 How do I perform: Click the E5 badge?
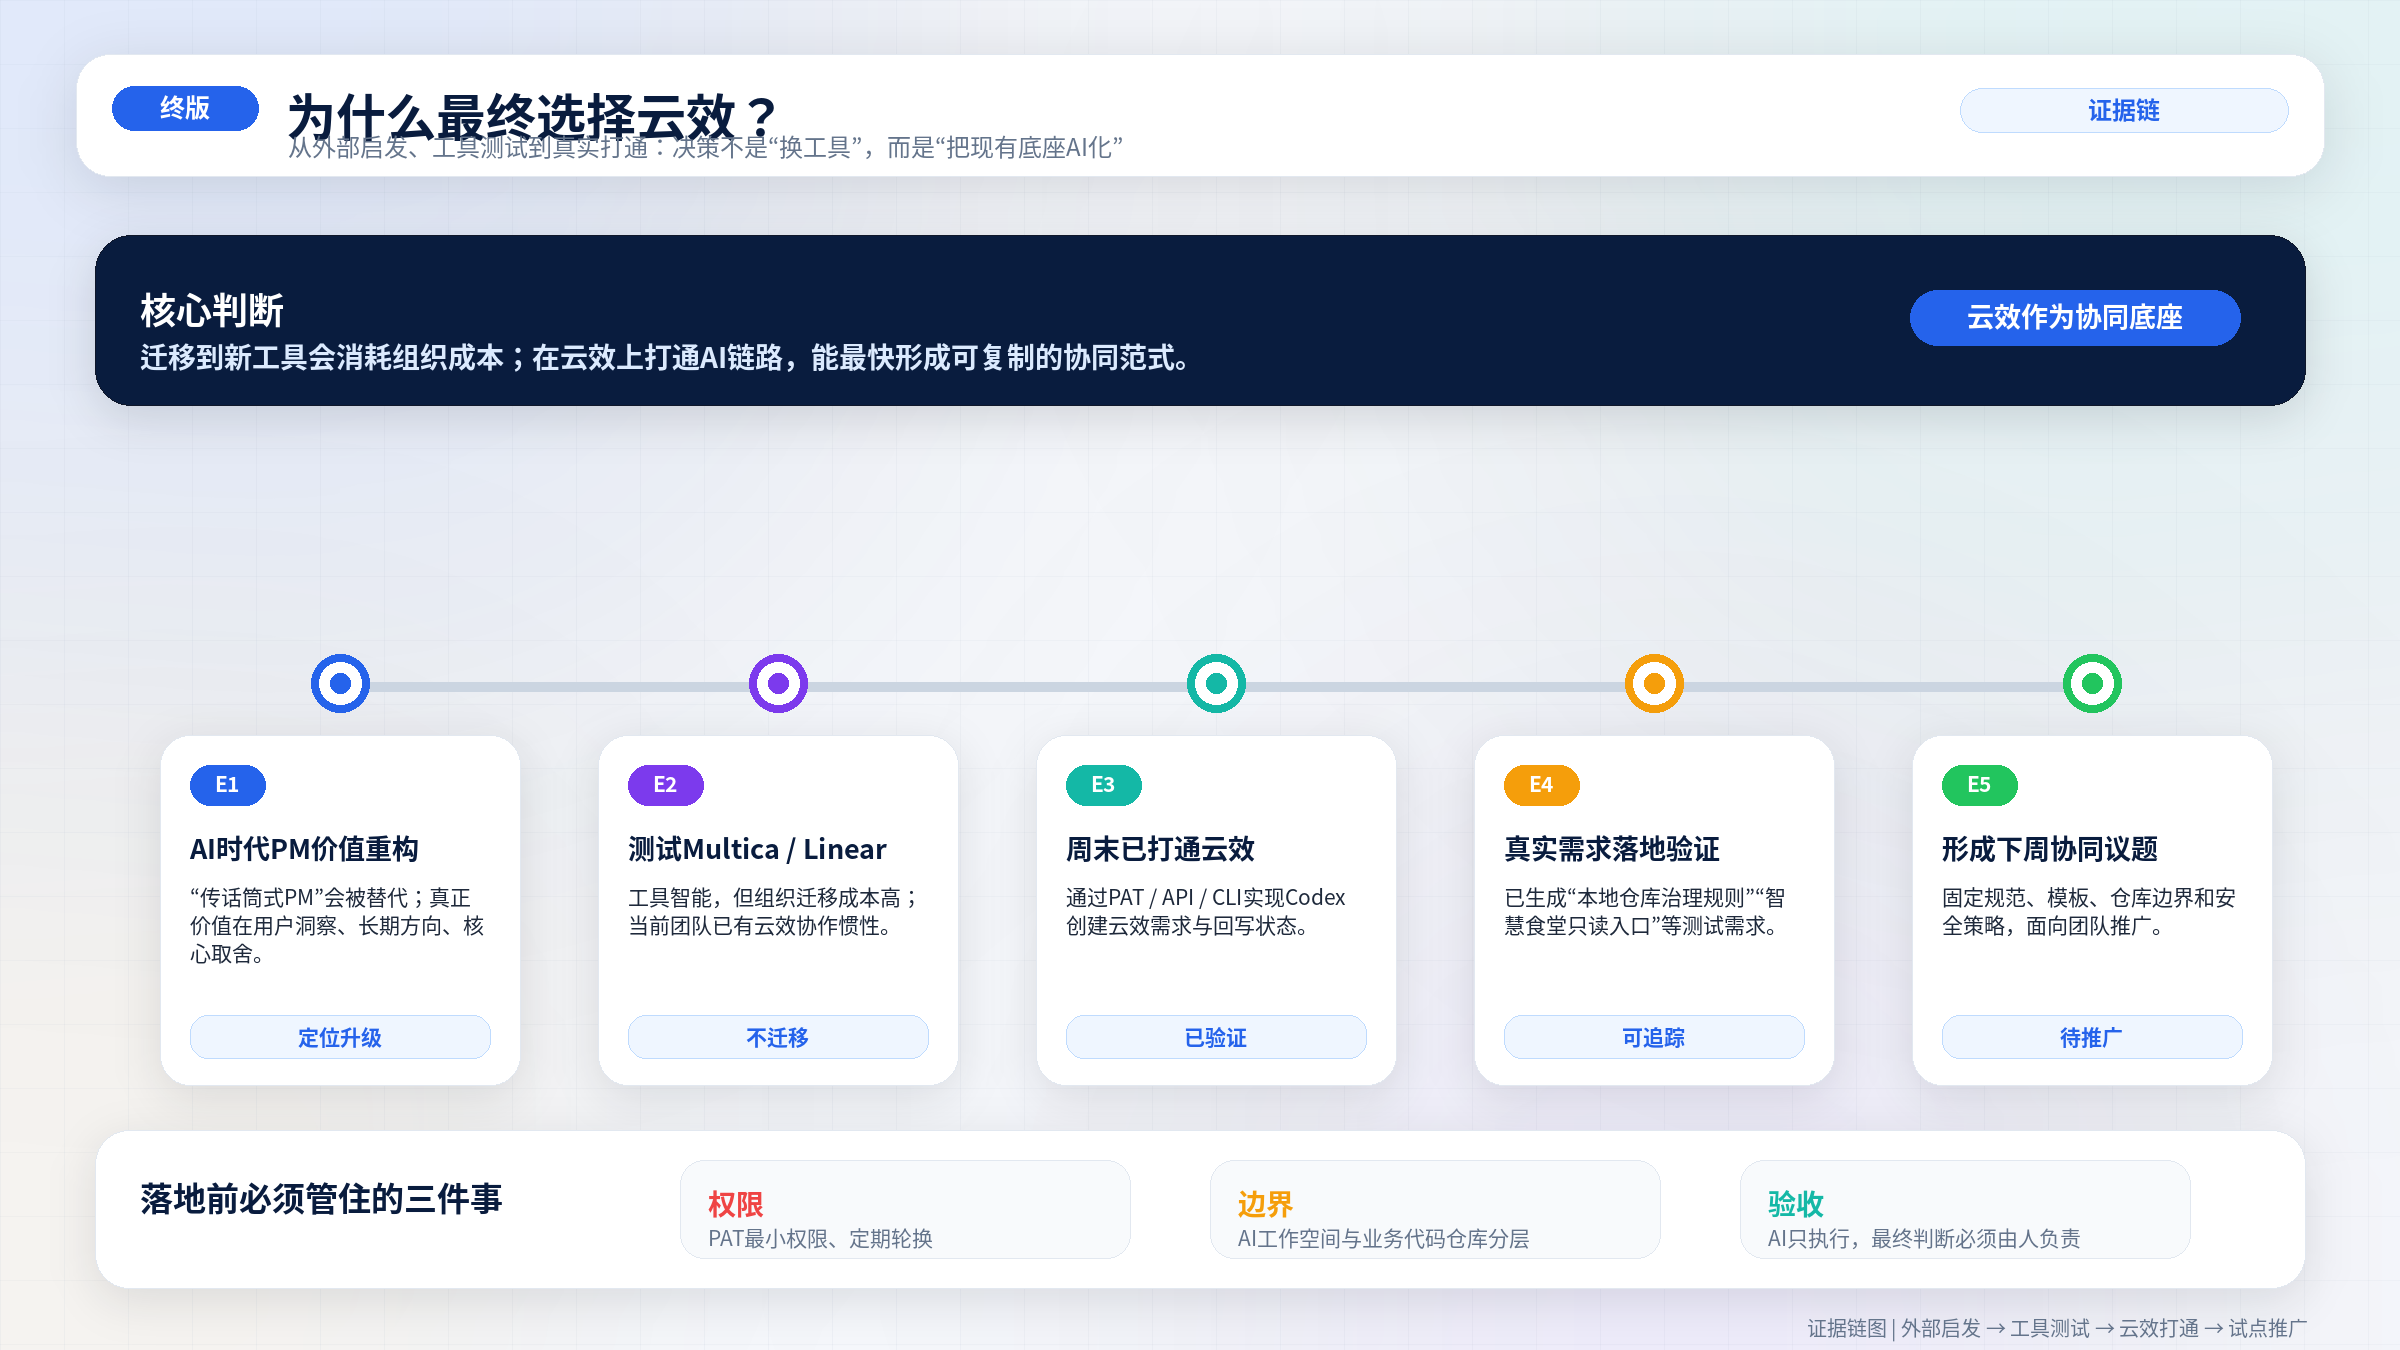click(1980, 785)
